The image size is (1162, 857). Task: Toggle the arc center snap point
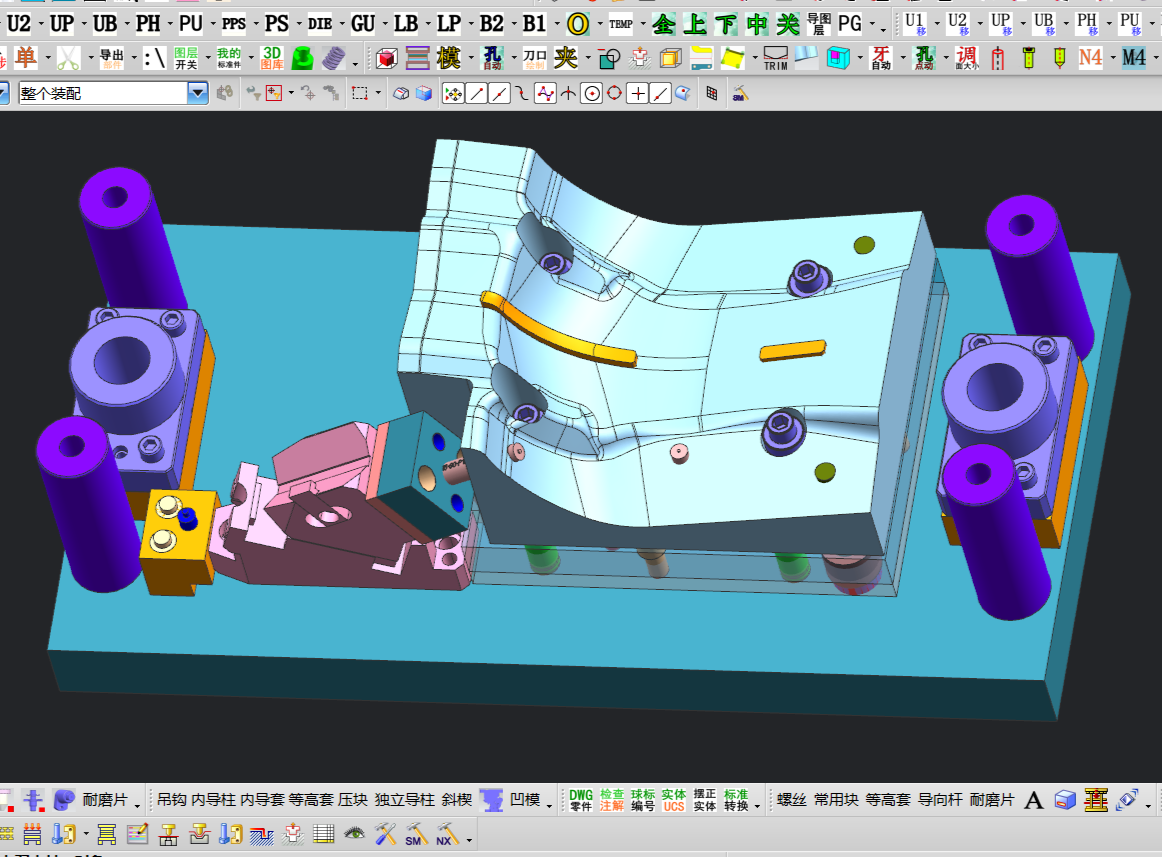591,93
